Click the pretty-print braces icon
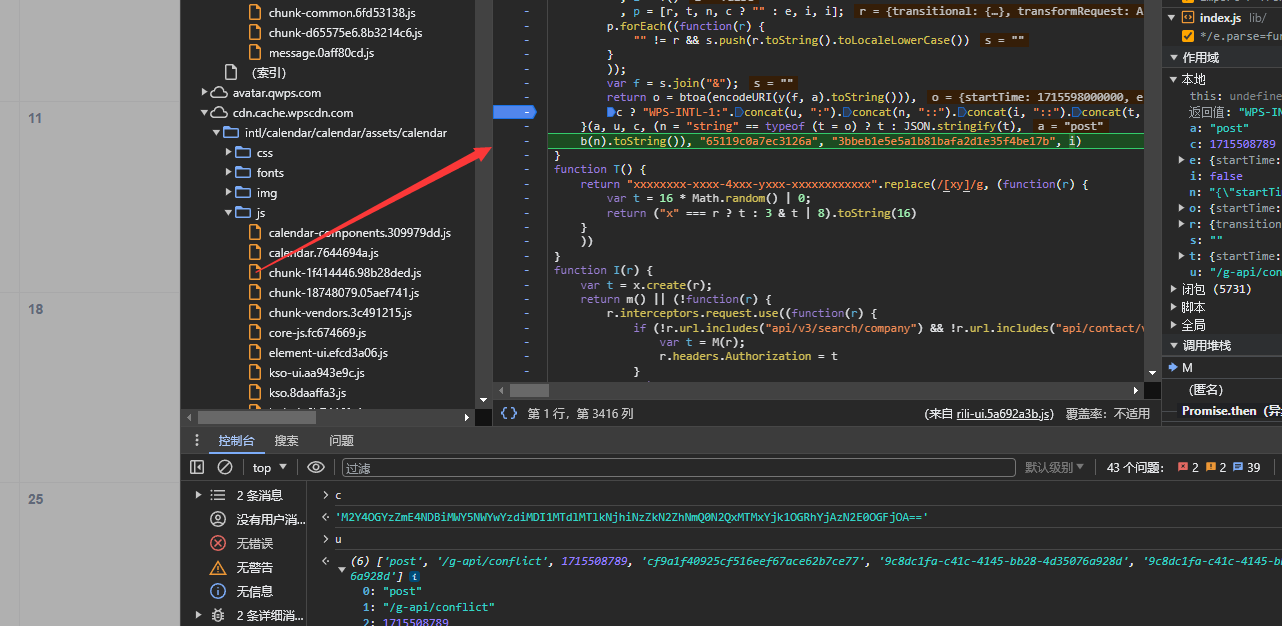The image size is (1282, 626). [x=509, y=413]
